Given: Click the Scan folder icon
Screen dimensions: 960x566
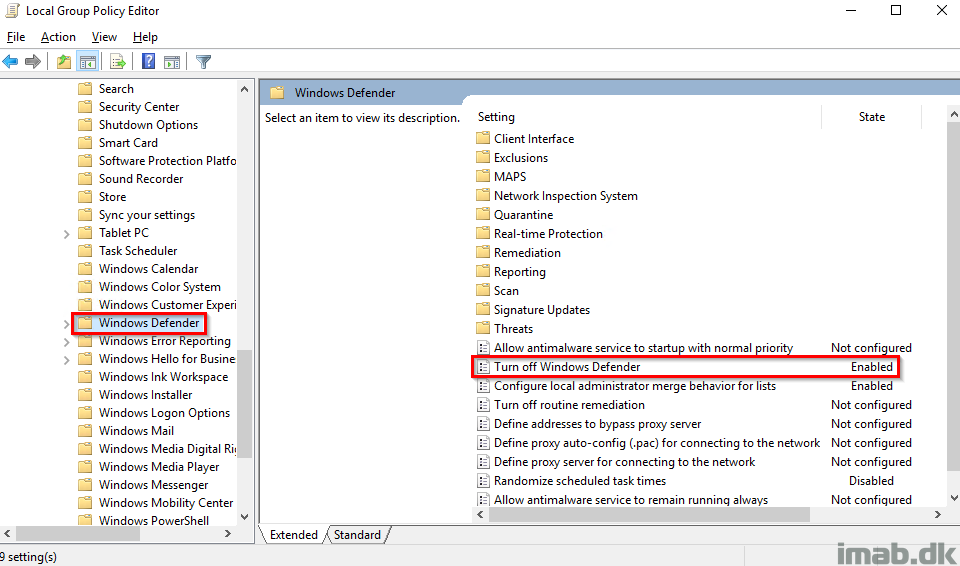Looking at the screenshot, I should click(483, 290).
